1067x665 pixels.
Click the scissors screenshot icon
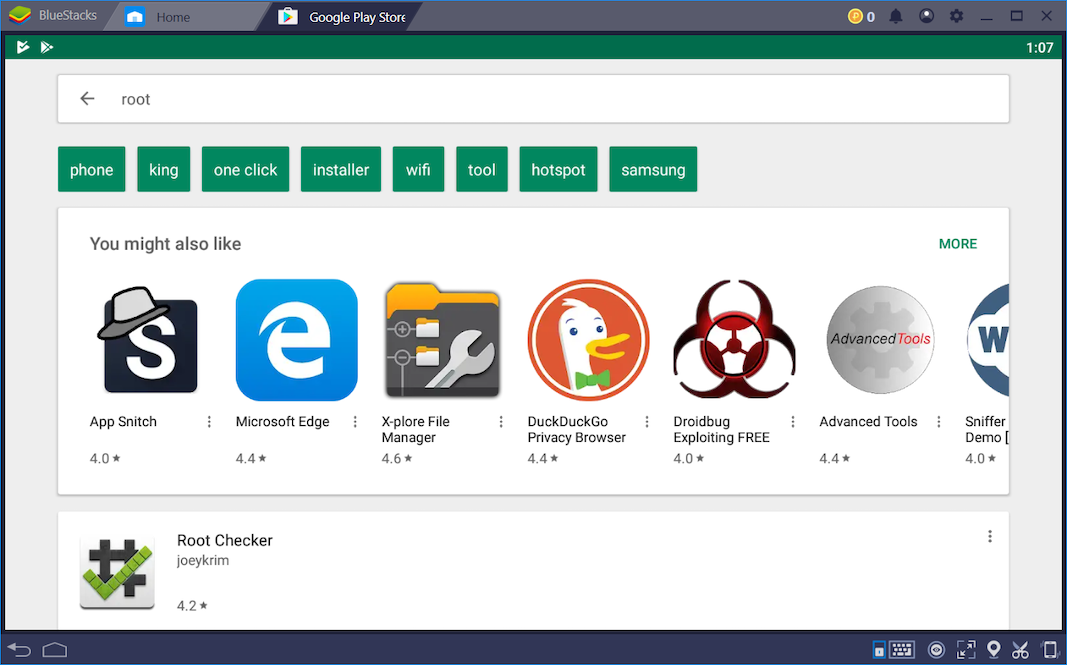(1020, 650)
